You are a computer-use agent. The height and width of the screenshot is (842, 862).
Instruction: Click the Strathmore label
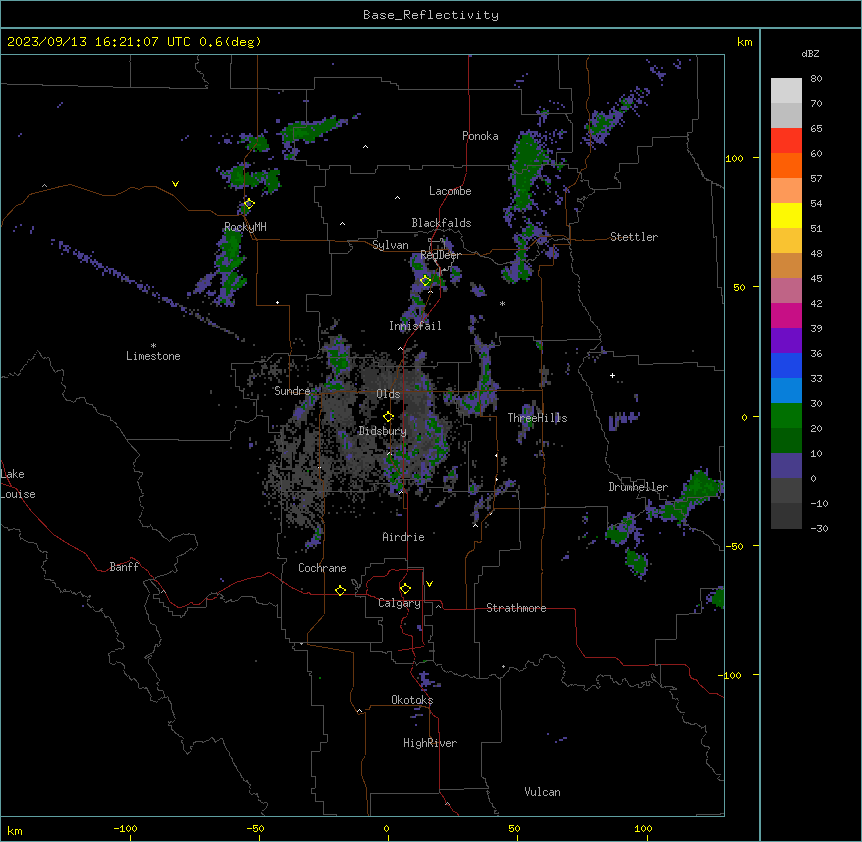[516, 608]
